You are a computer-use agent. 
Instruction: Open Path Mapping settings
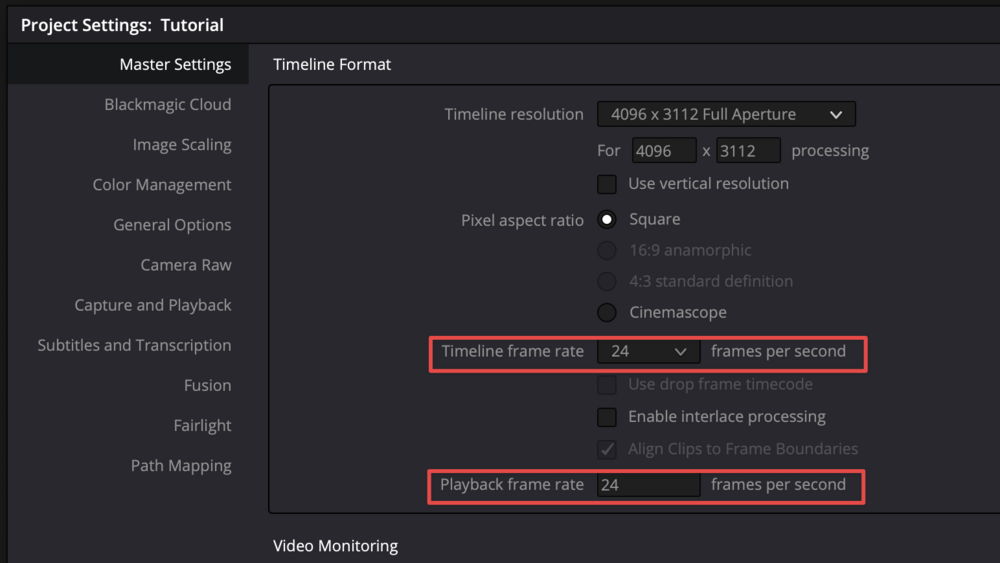[180, 466]
